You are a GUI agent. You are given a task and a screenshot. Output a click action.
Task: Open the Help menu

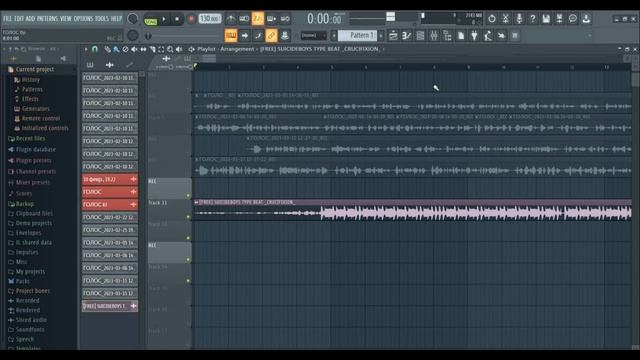tap(117, 19)
